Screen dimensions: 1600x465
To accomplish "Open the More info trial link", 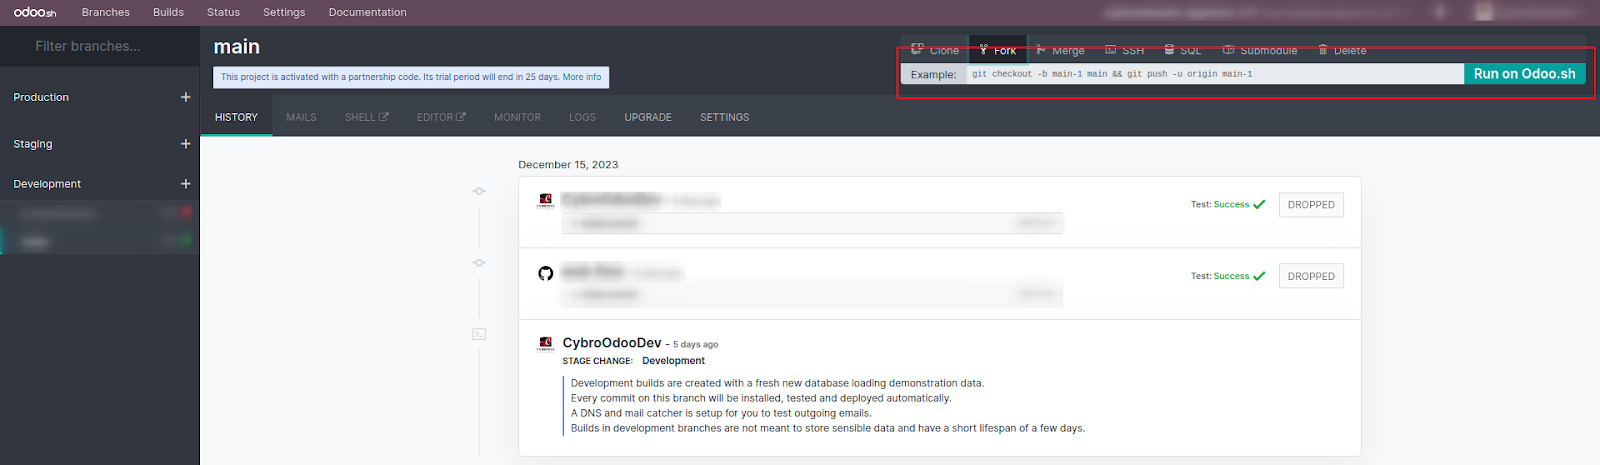I will click(582, 77).
